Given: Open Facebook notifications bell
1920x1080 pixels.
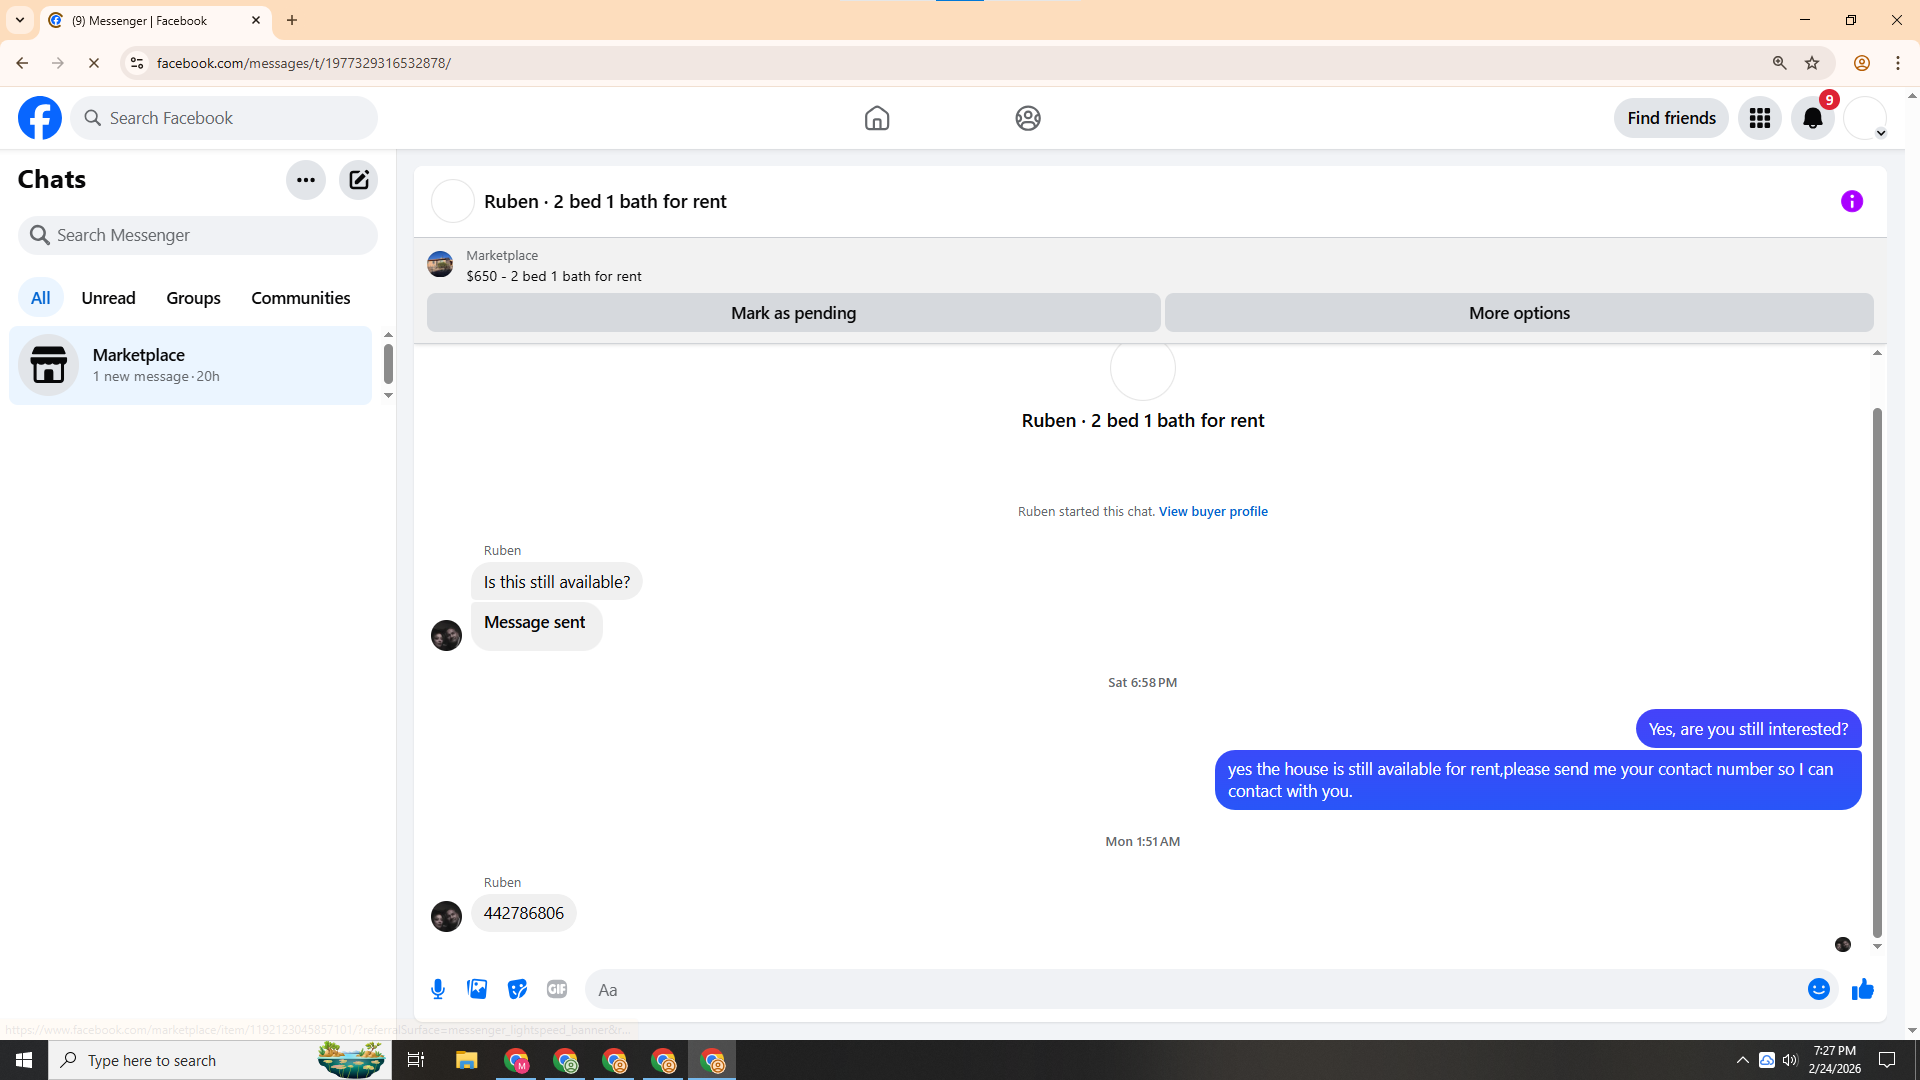Looking at the screenshot, I should pos(1812,118).
